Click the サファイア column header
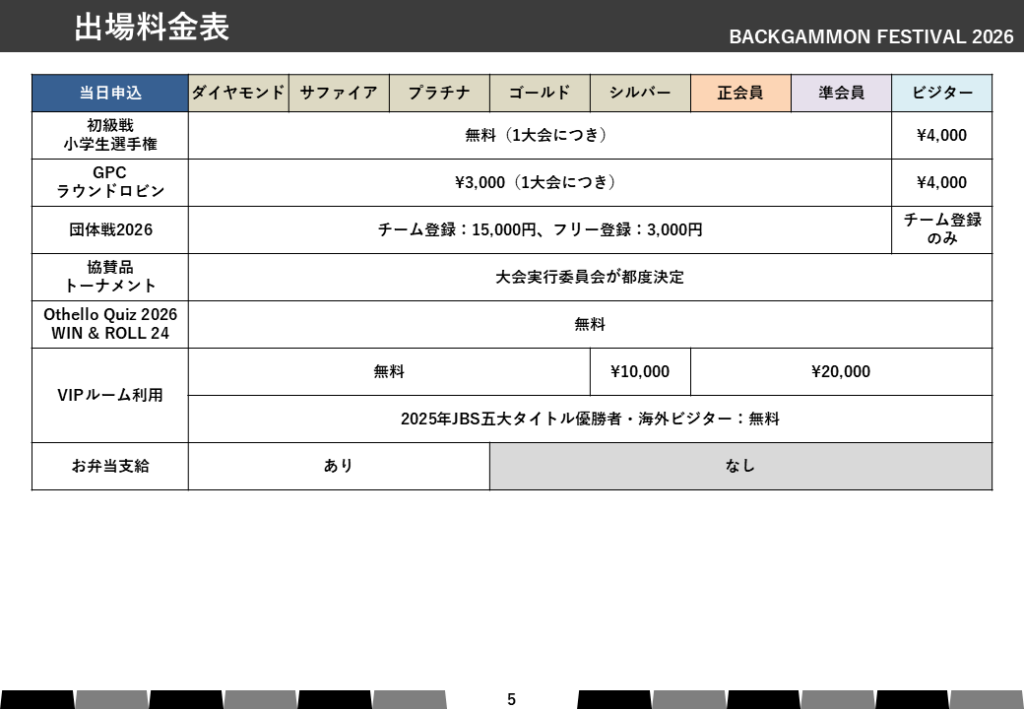Viewport: 1024px width, 709px height. point(339,93)
